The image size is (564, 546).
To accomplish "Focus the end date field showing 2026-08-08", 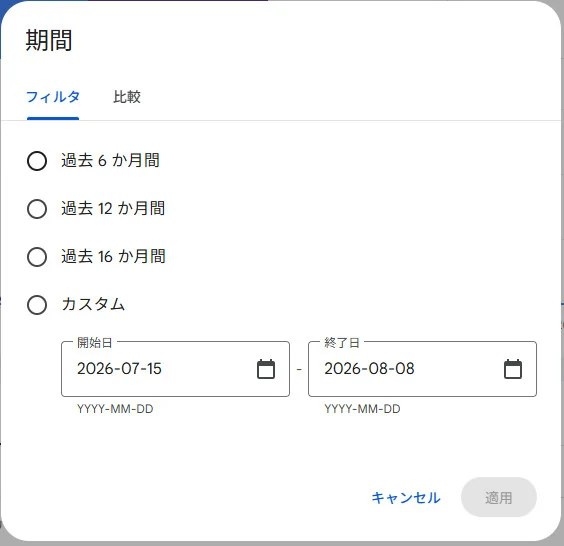I will tap(422, 369).
